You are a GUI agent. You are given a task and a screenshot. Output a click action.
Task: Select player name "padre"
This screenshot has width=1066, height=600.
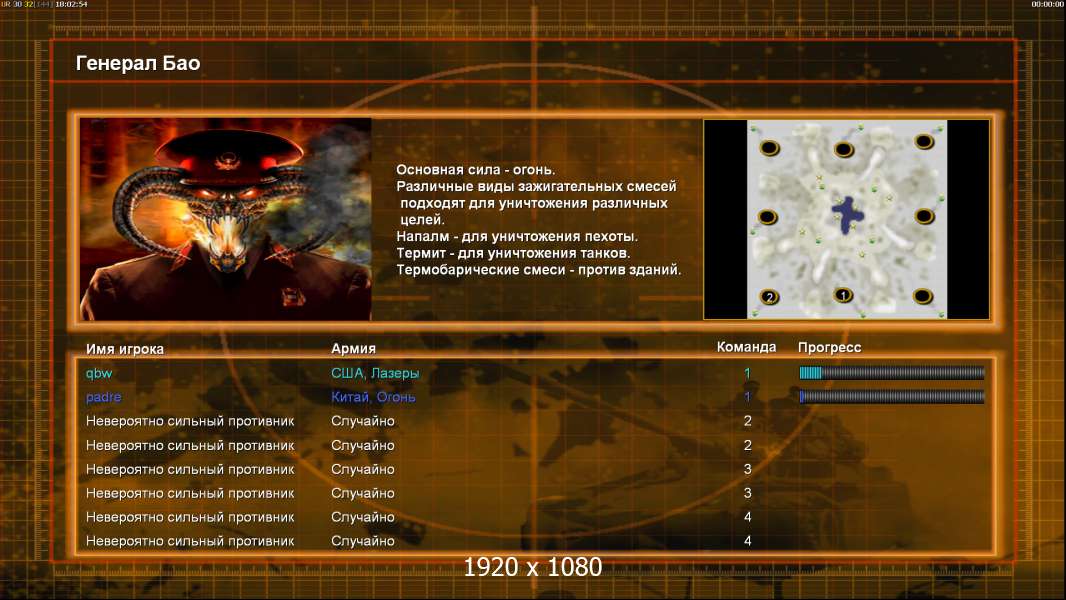point(103,397)
